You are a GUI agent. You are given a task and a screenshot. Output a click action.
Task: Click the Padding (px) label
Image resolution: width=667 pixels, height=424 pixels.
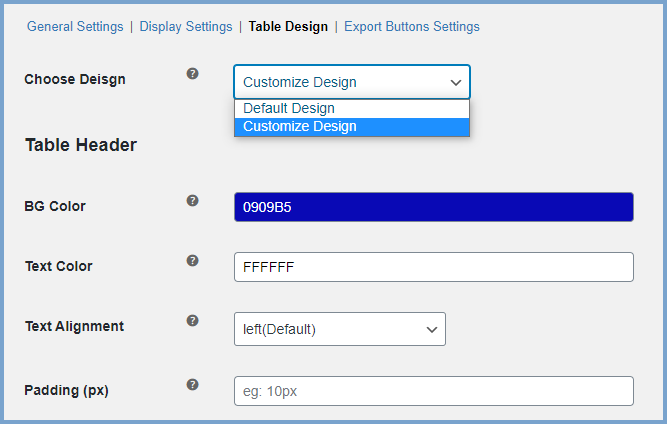(66, 390)
